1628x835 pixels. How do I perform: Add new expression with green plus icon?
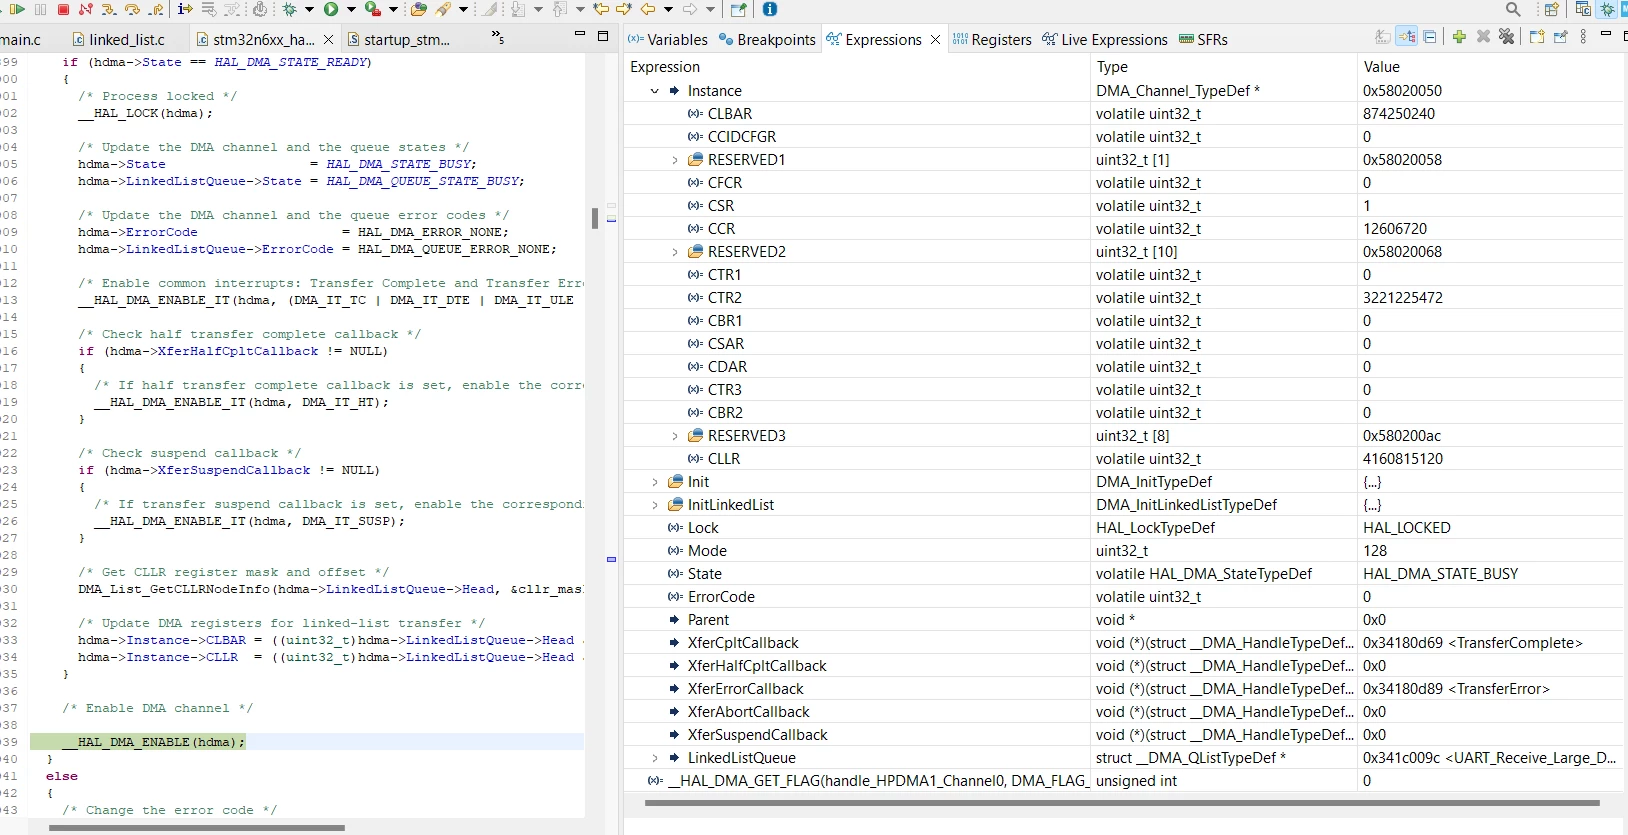1459,37
